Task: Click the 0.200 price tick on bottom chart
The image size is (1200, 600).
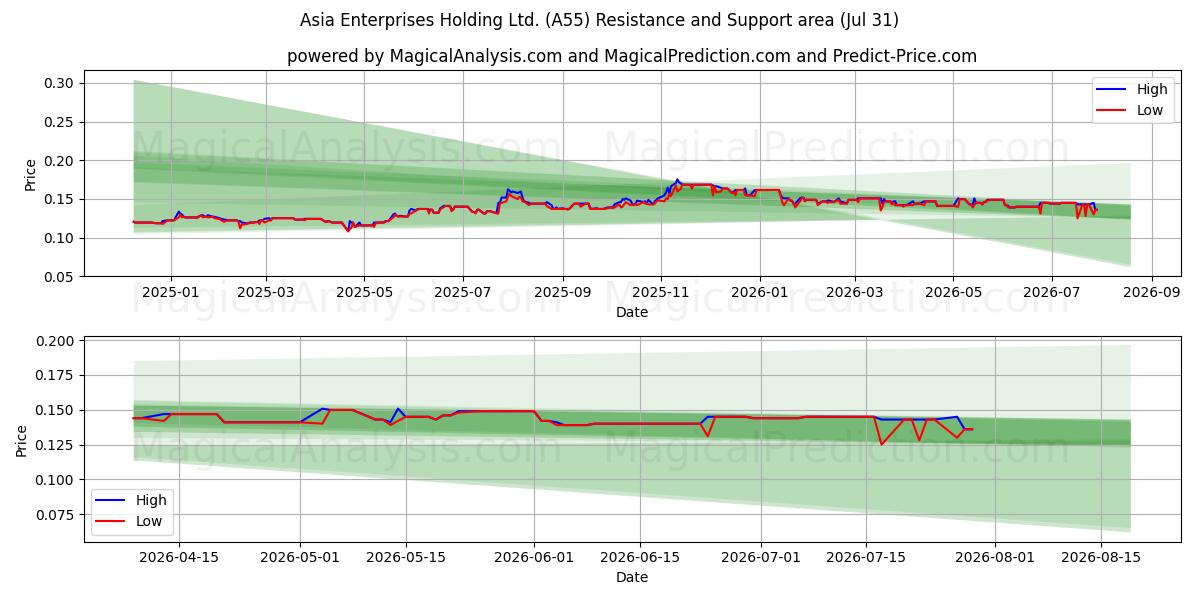Action: 57,341
